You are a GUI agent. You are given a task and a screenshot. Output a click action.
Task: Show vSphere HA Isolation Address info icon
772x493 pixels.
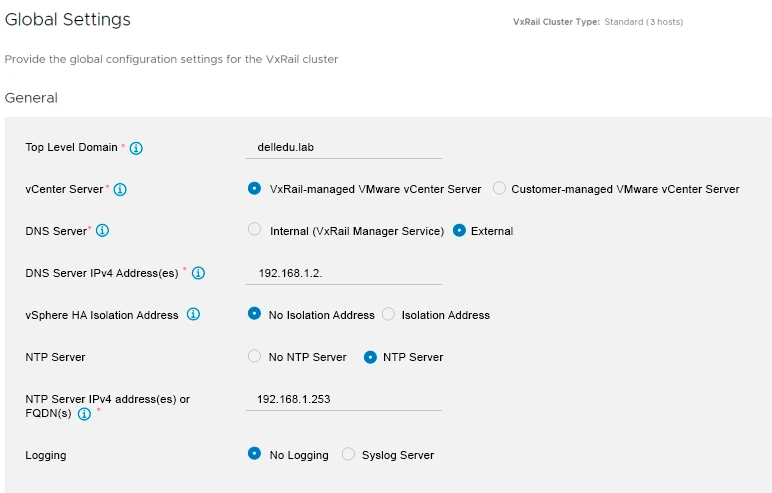tap(194, 315)
